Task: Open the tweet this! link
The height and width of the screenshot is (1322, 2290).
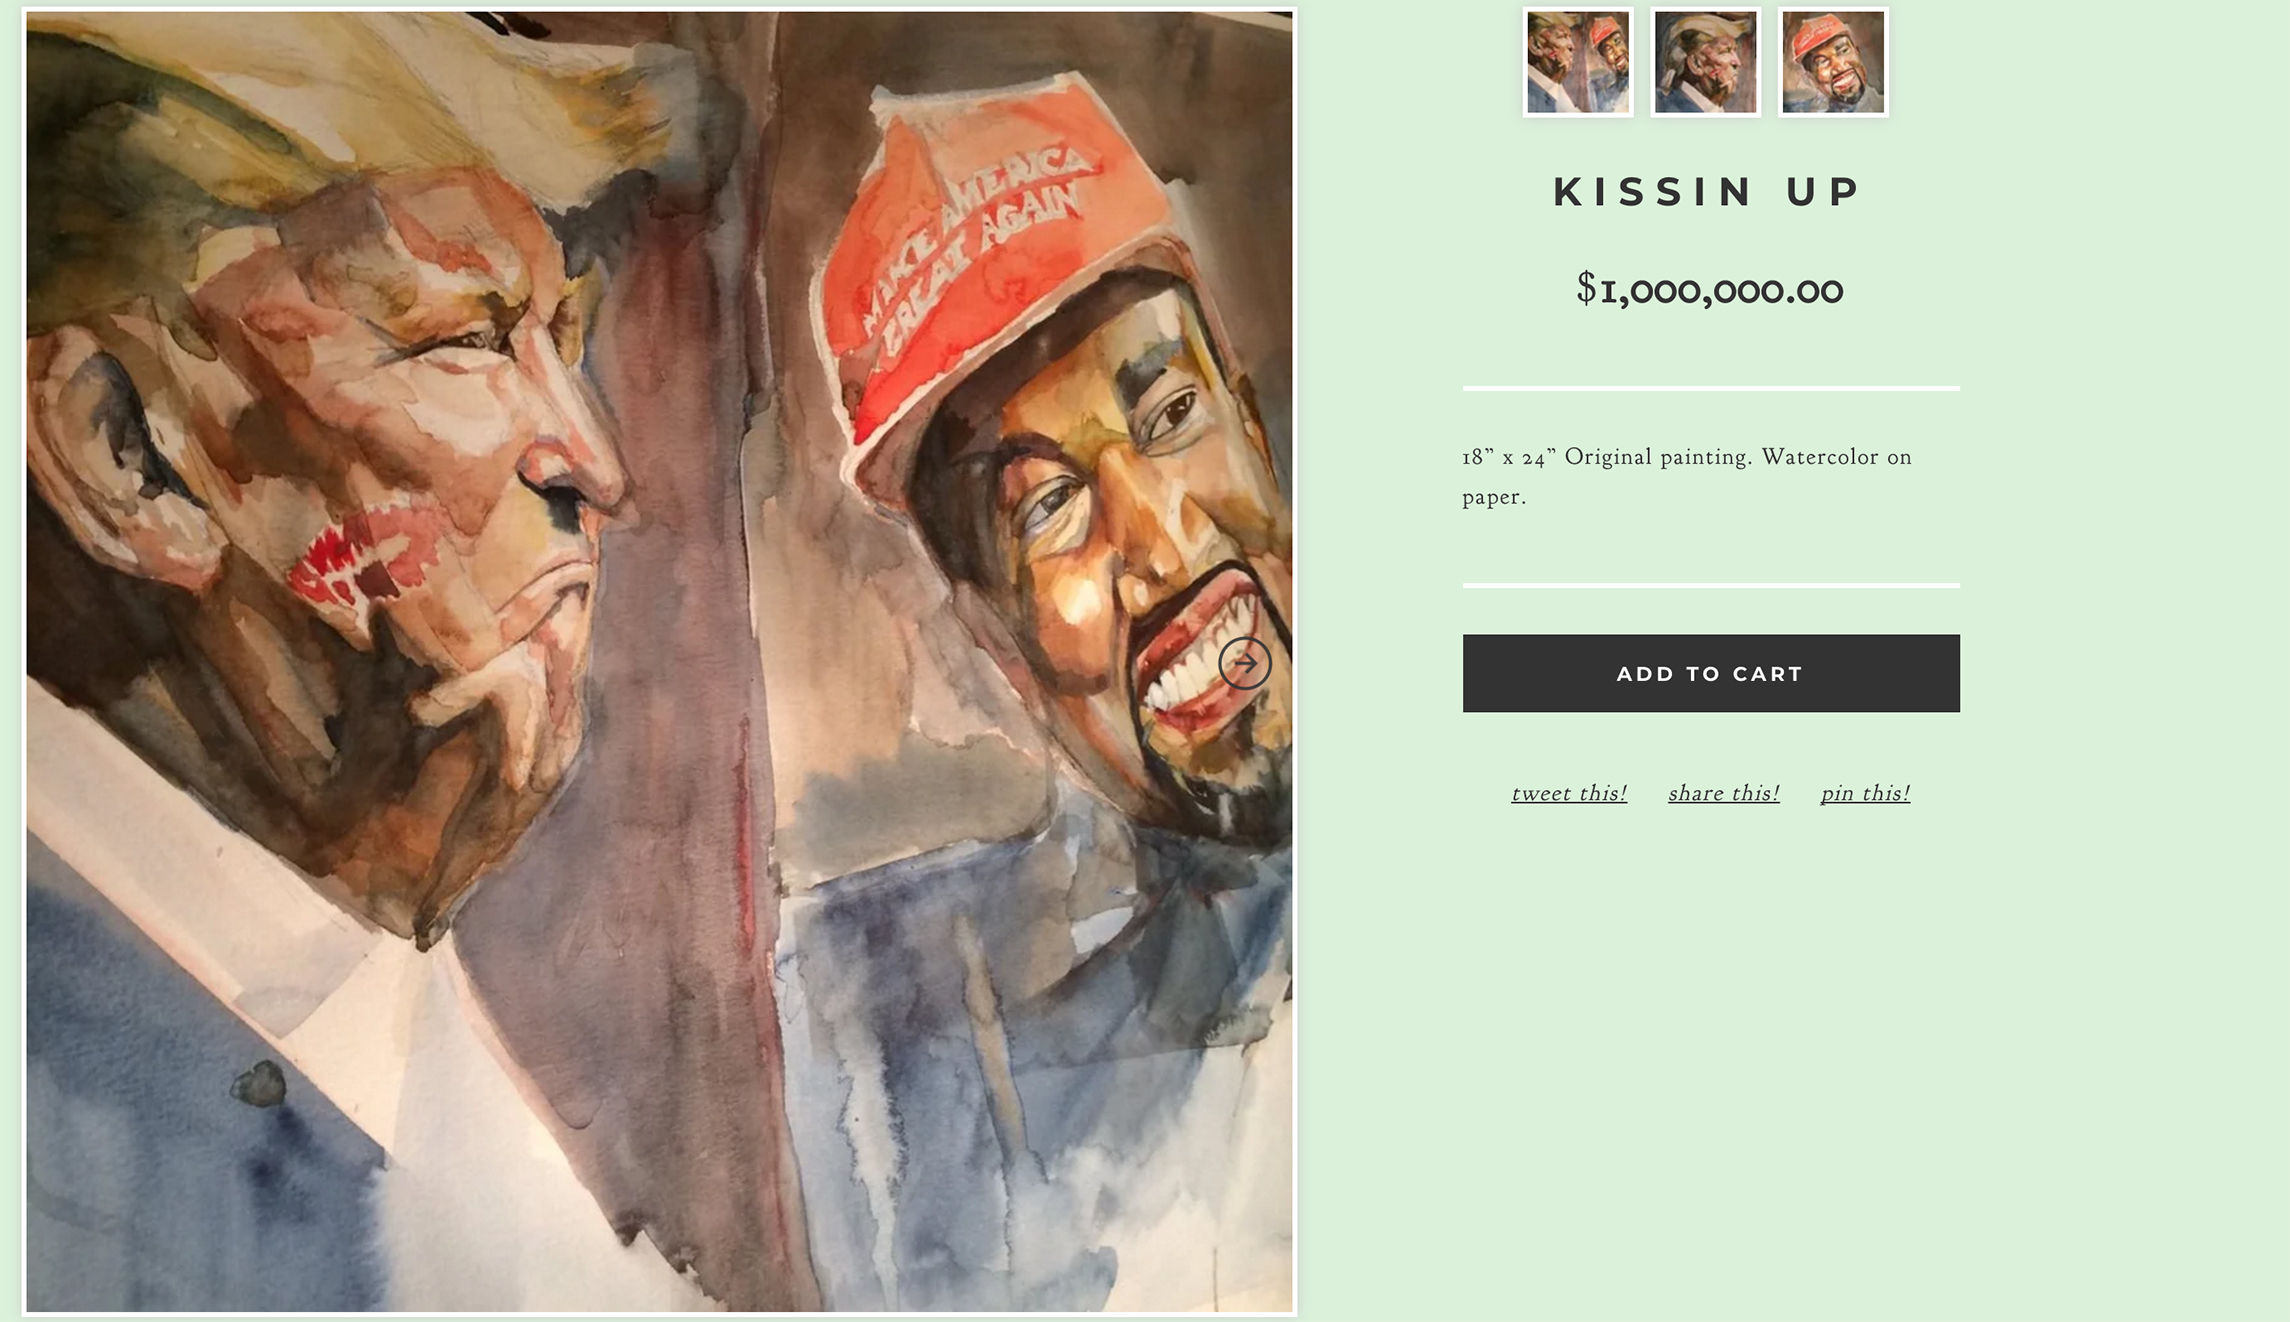Action: 1568,791
